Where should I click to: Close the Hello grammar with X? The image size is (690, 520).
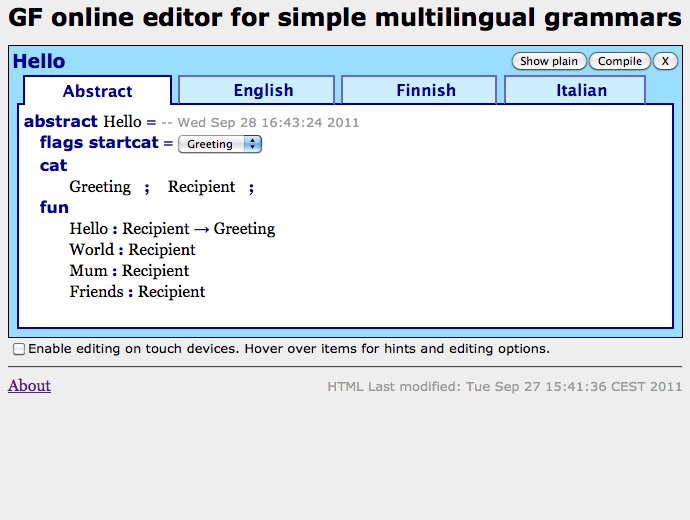665,61
